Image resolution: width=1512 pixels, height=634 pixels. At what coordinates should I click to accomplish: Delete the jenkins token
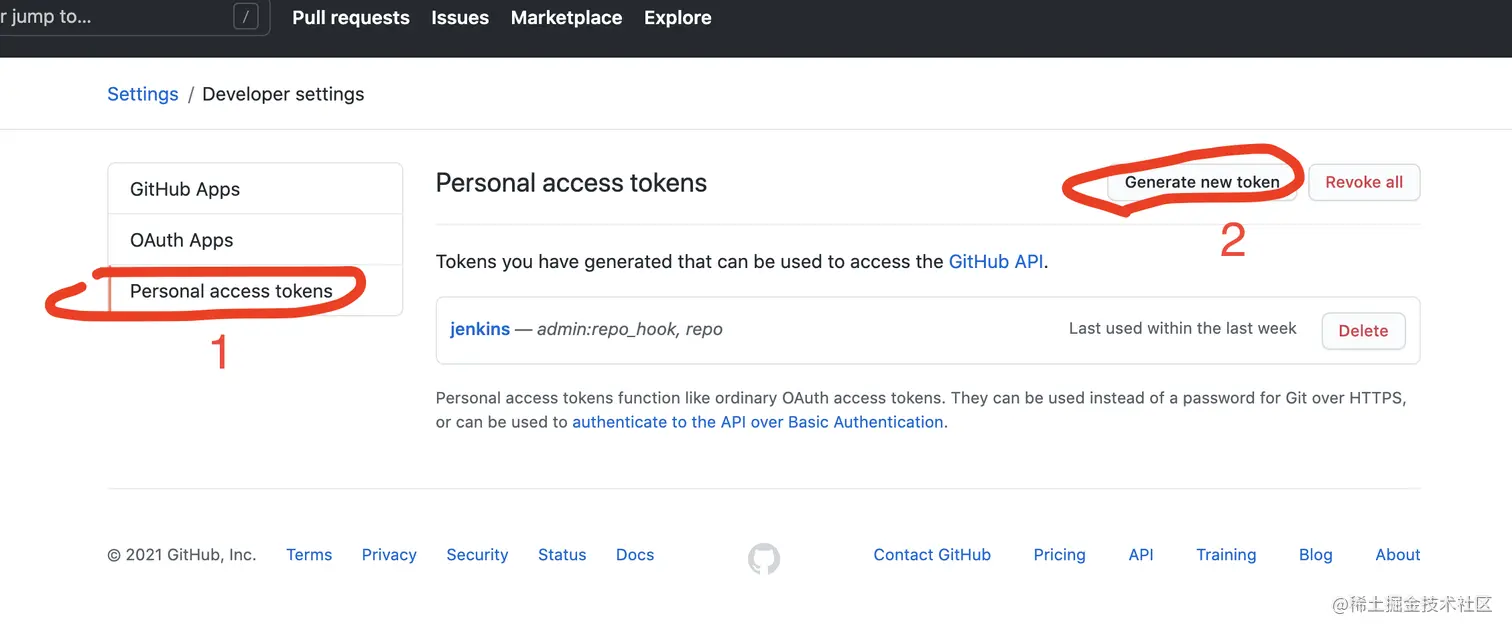coord(1363,331)
